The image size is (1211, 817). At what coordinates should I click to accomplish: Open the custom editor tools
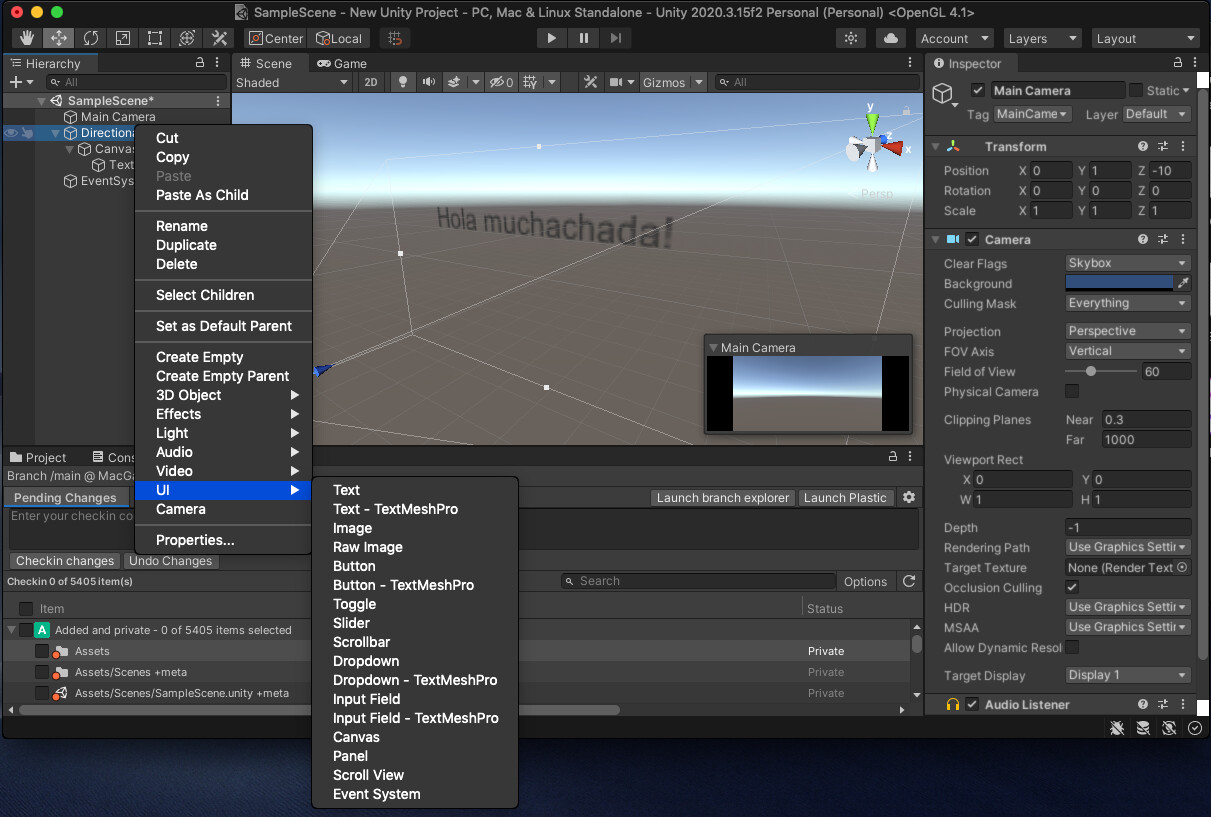219,38
